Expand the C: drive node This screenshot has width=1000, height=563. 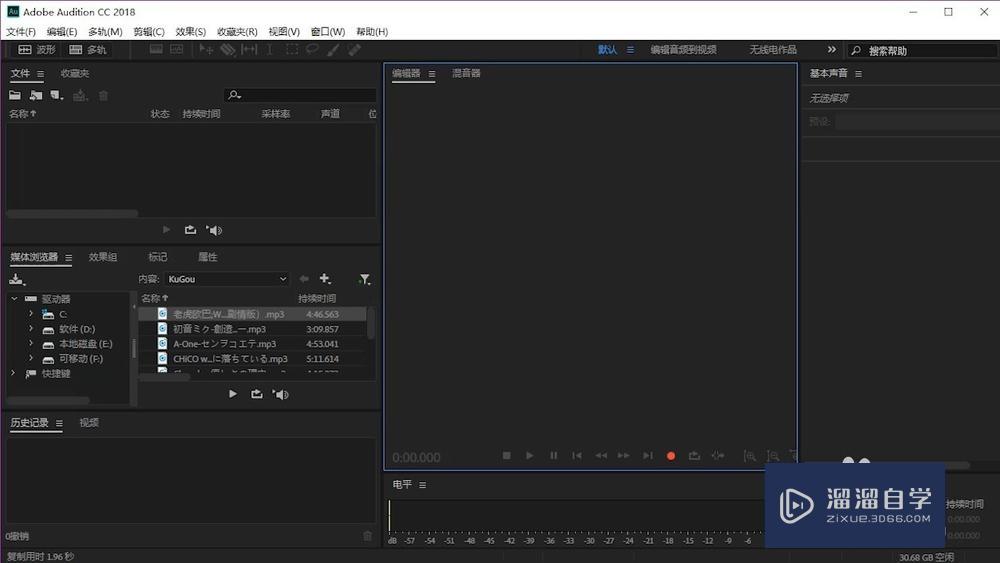31,313
